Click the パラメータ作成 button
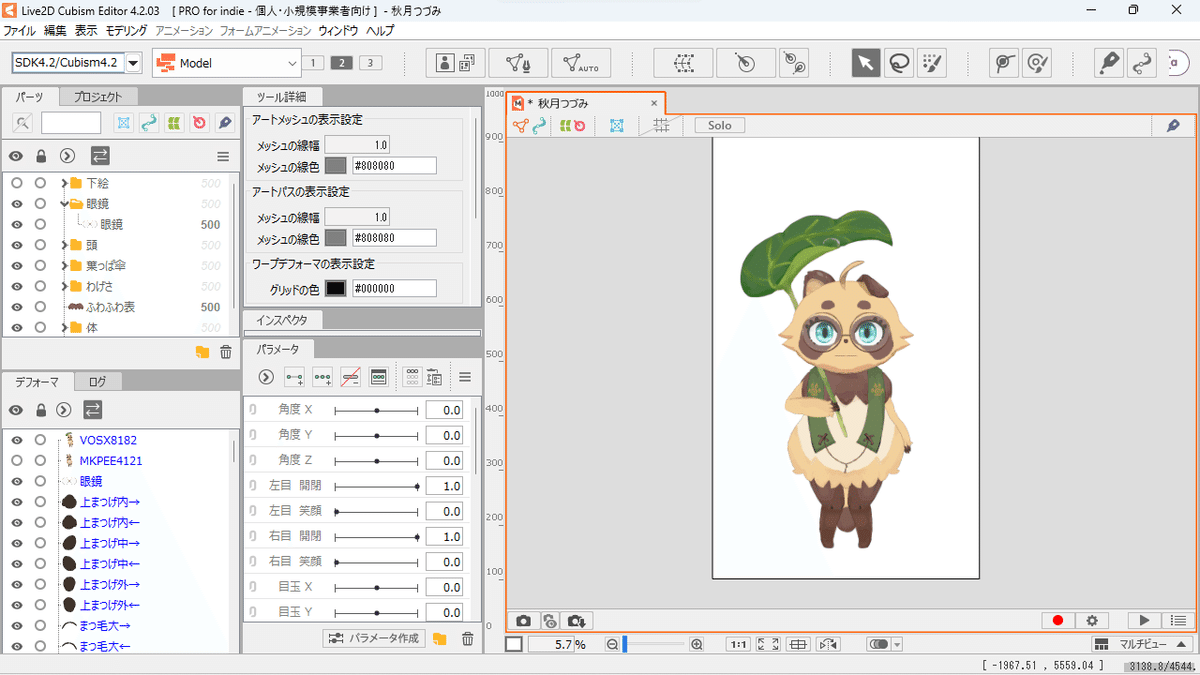 (x=374, y=639)
